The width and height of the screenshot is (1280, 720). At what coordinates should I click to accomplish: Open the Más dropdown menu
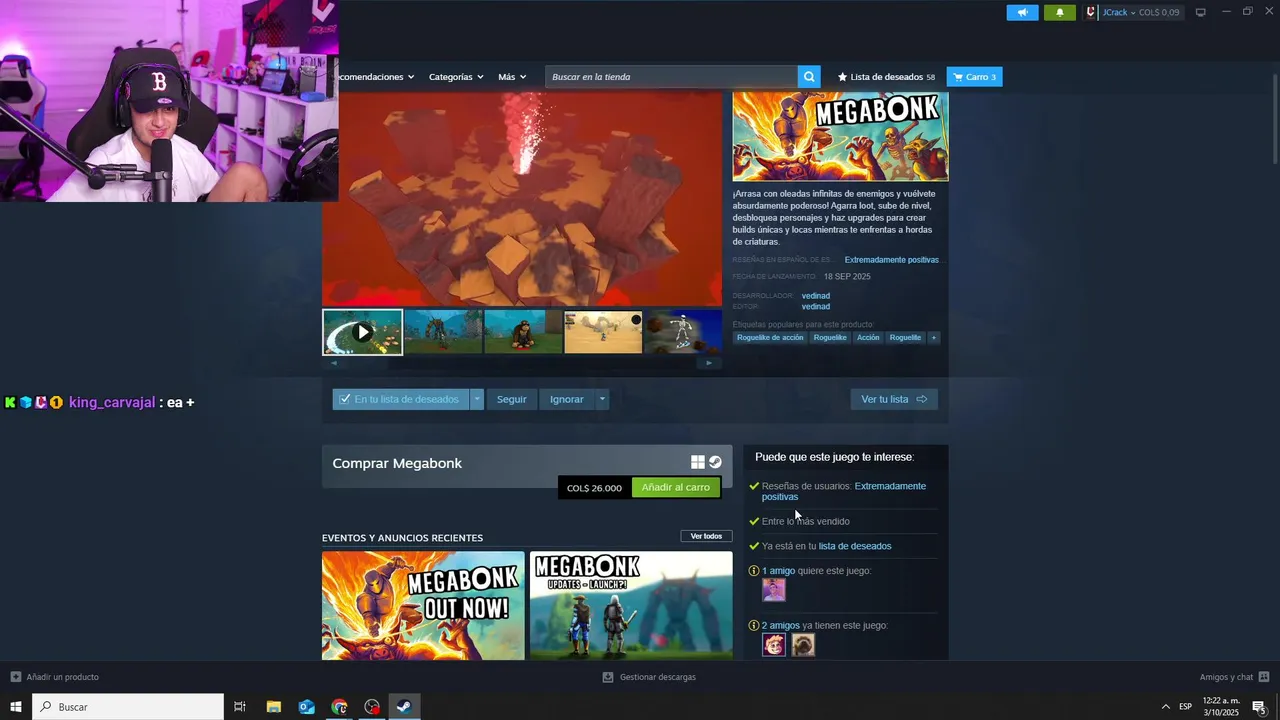(512, 76)
